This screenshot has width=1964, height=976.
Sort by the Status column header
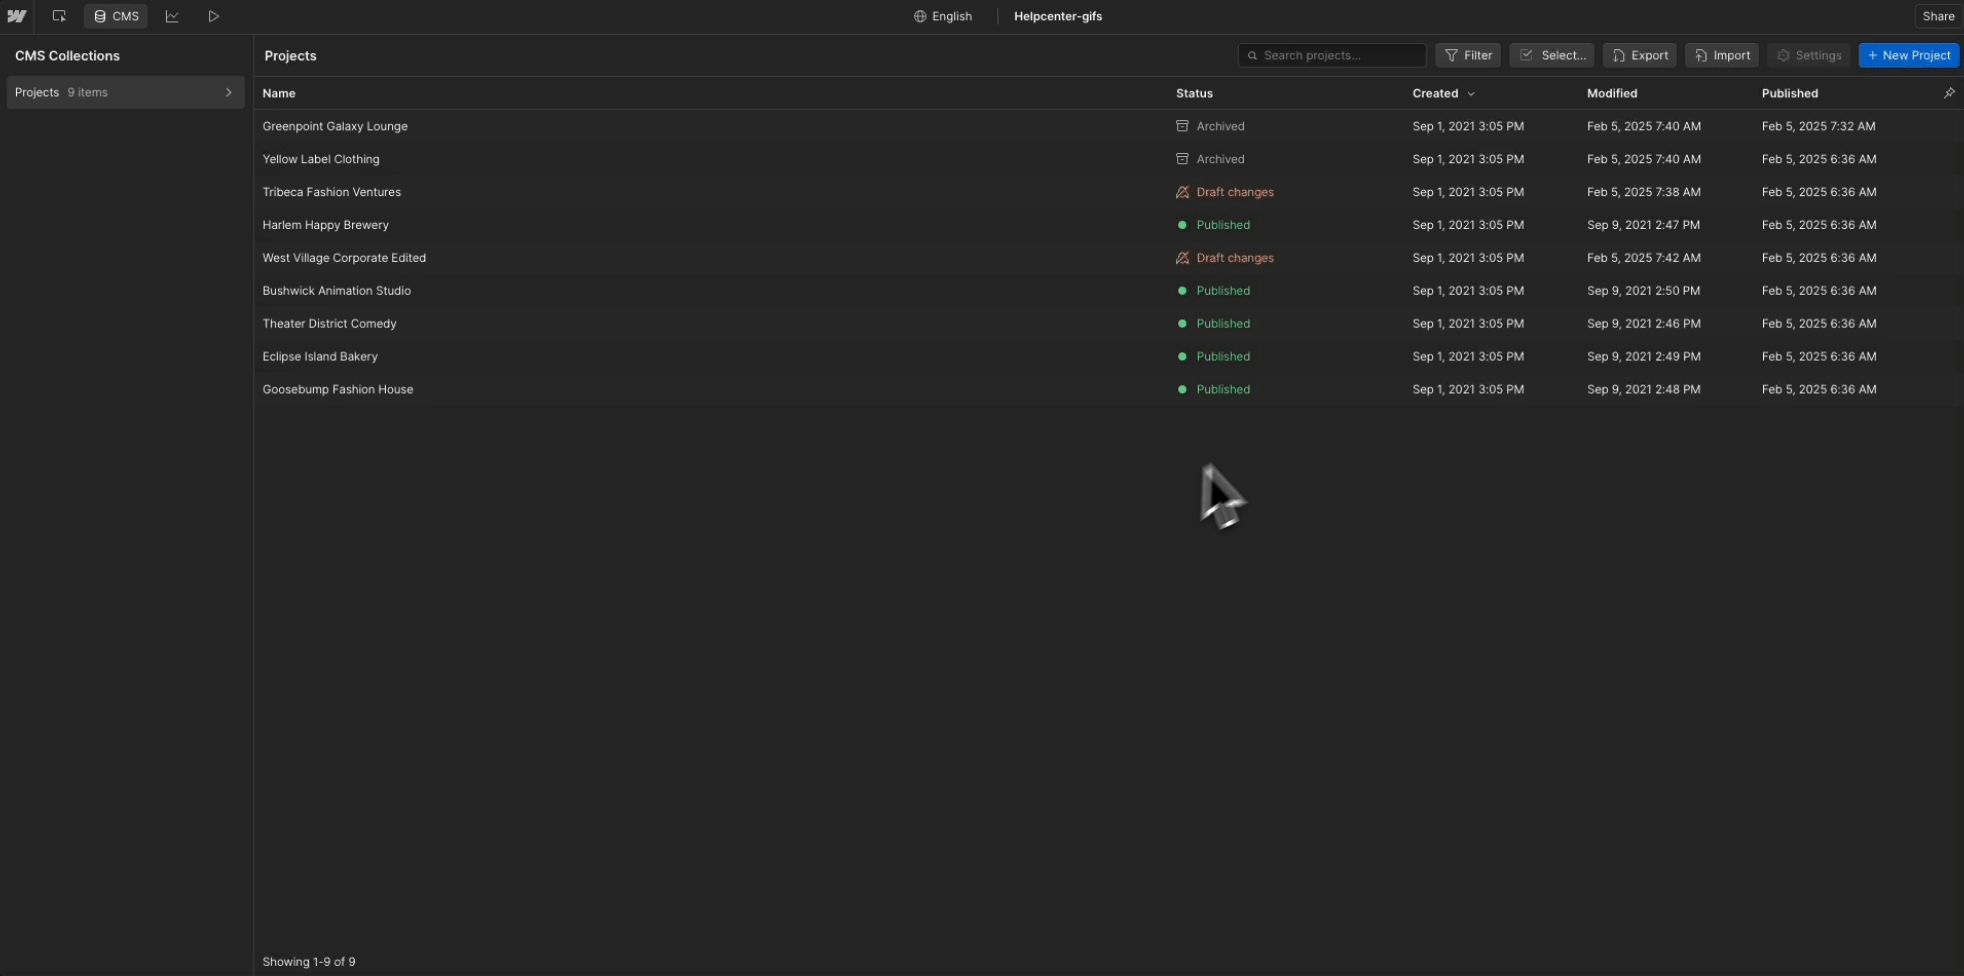click(x=1194, y=93)
